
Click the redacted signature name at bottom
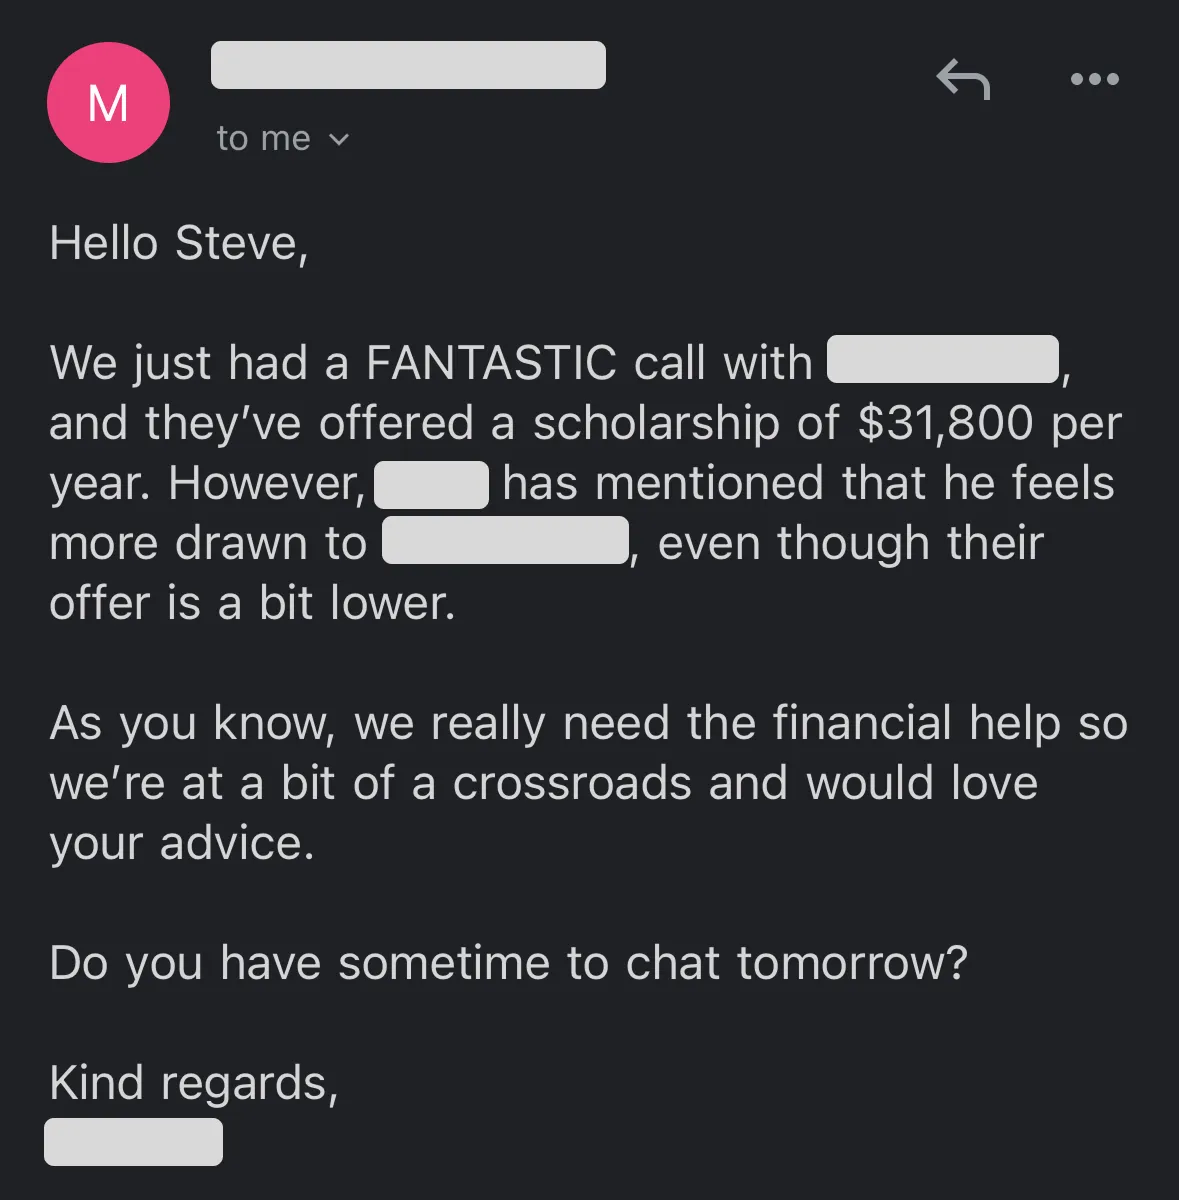133,1142
